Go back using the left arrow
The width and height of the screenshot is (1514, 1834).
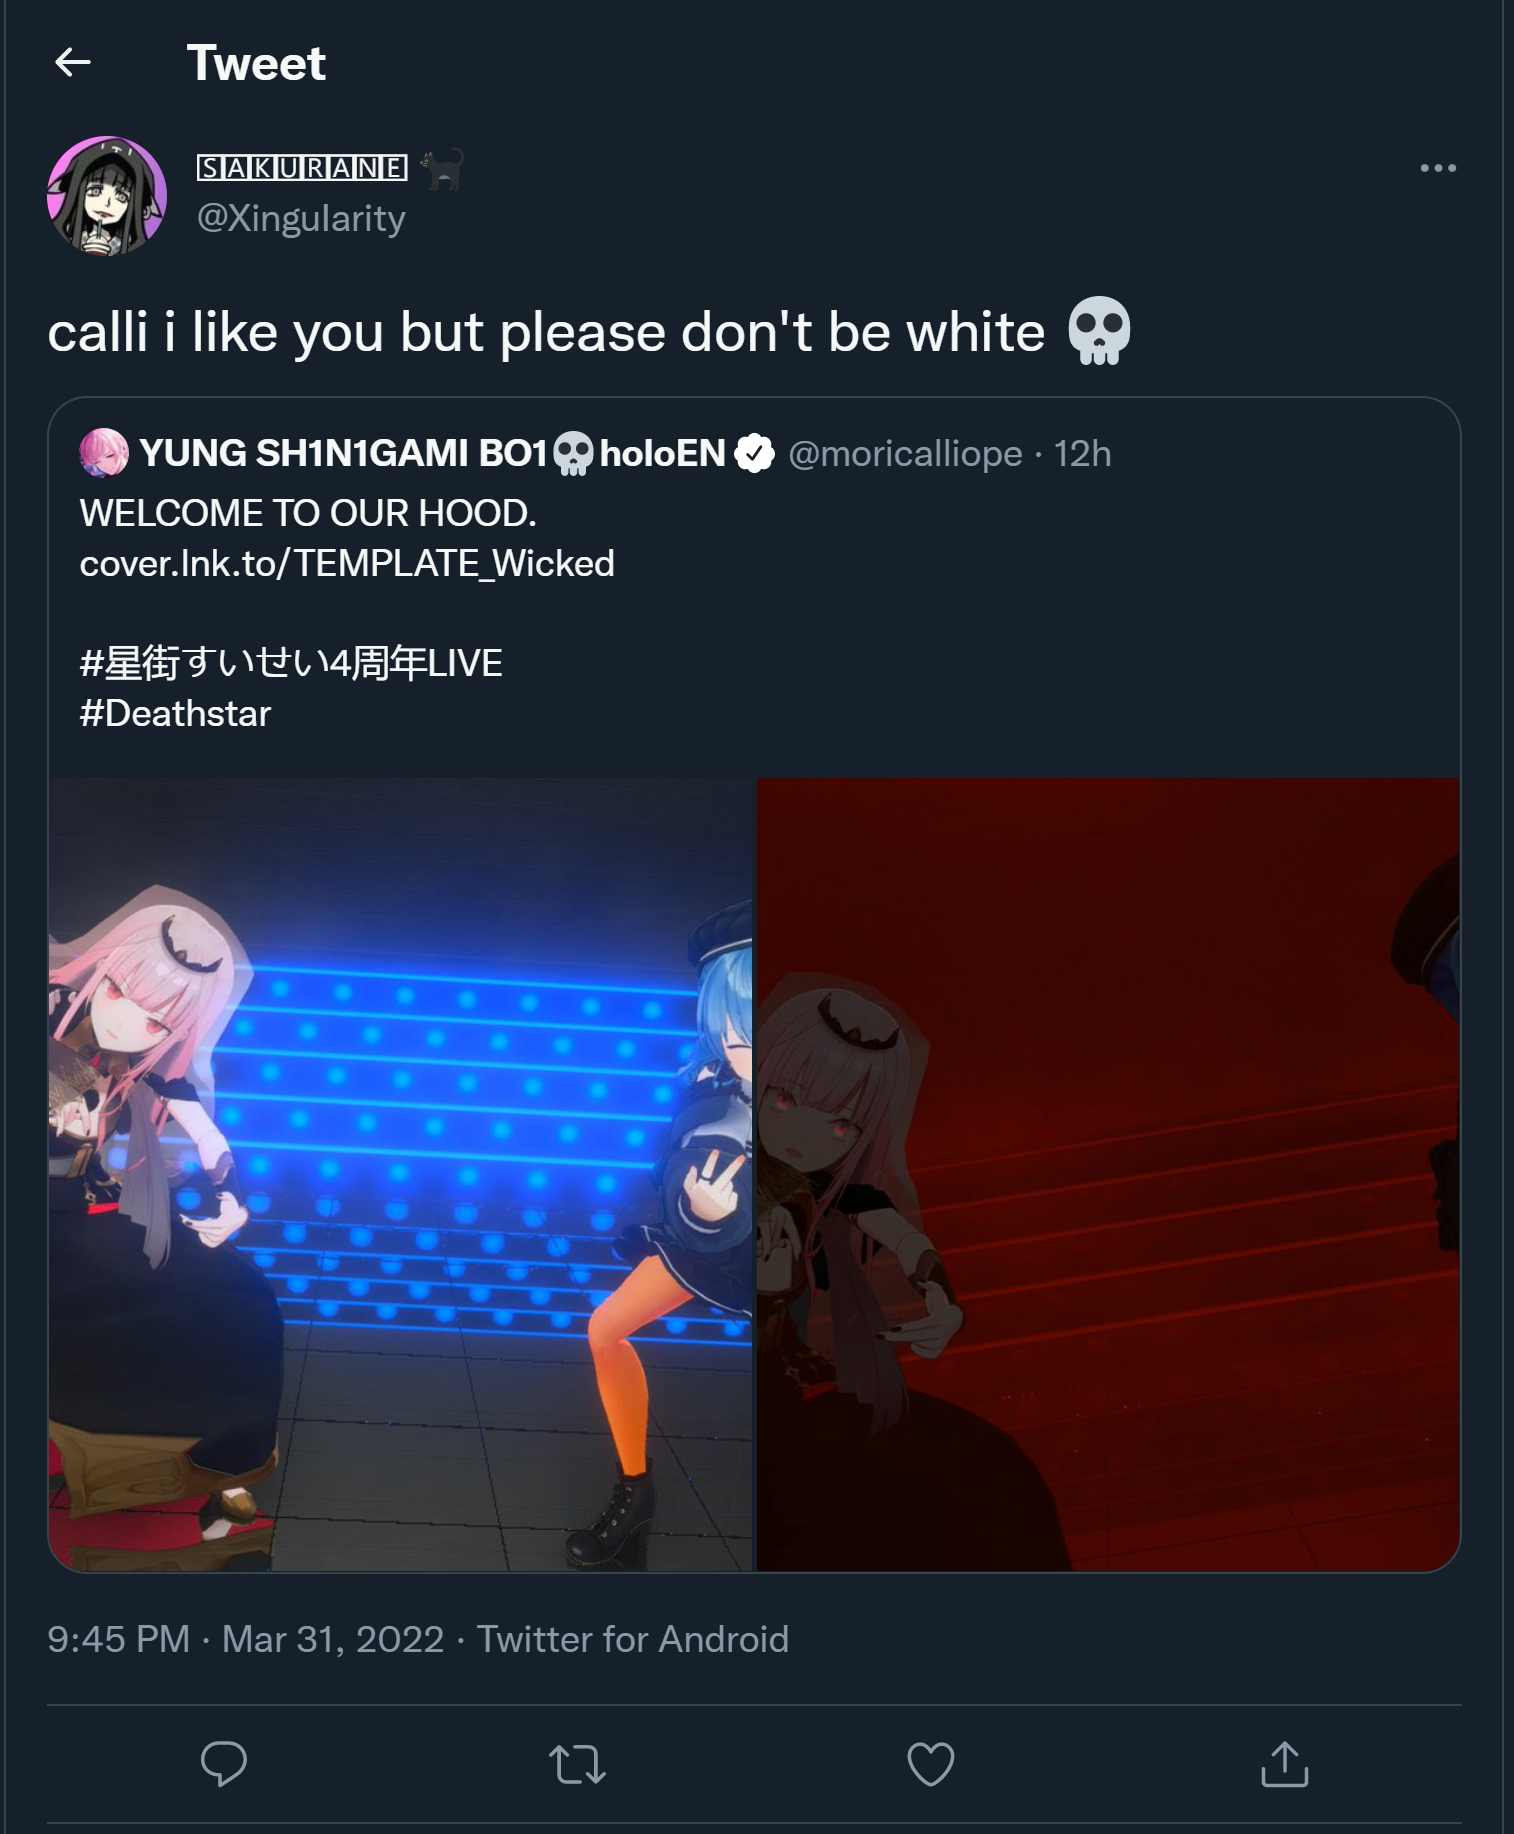pyautogui.click(x=72, y=63)
